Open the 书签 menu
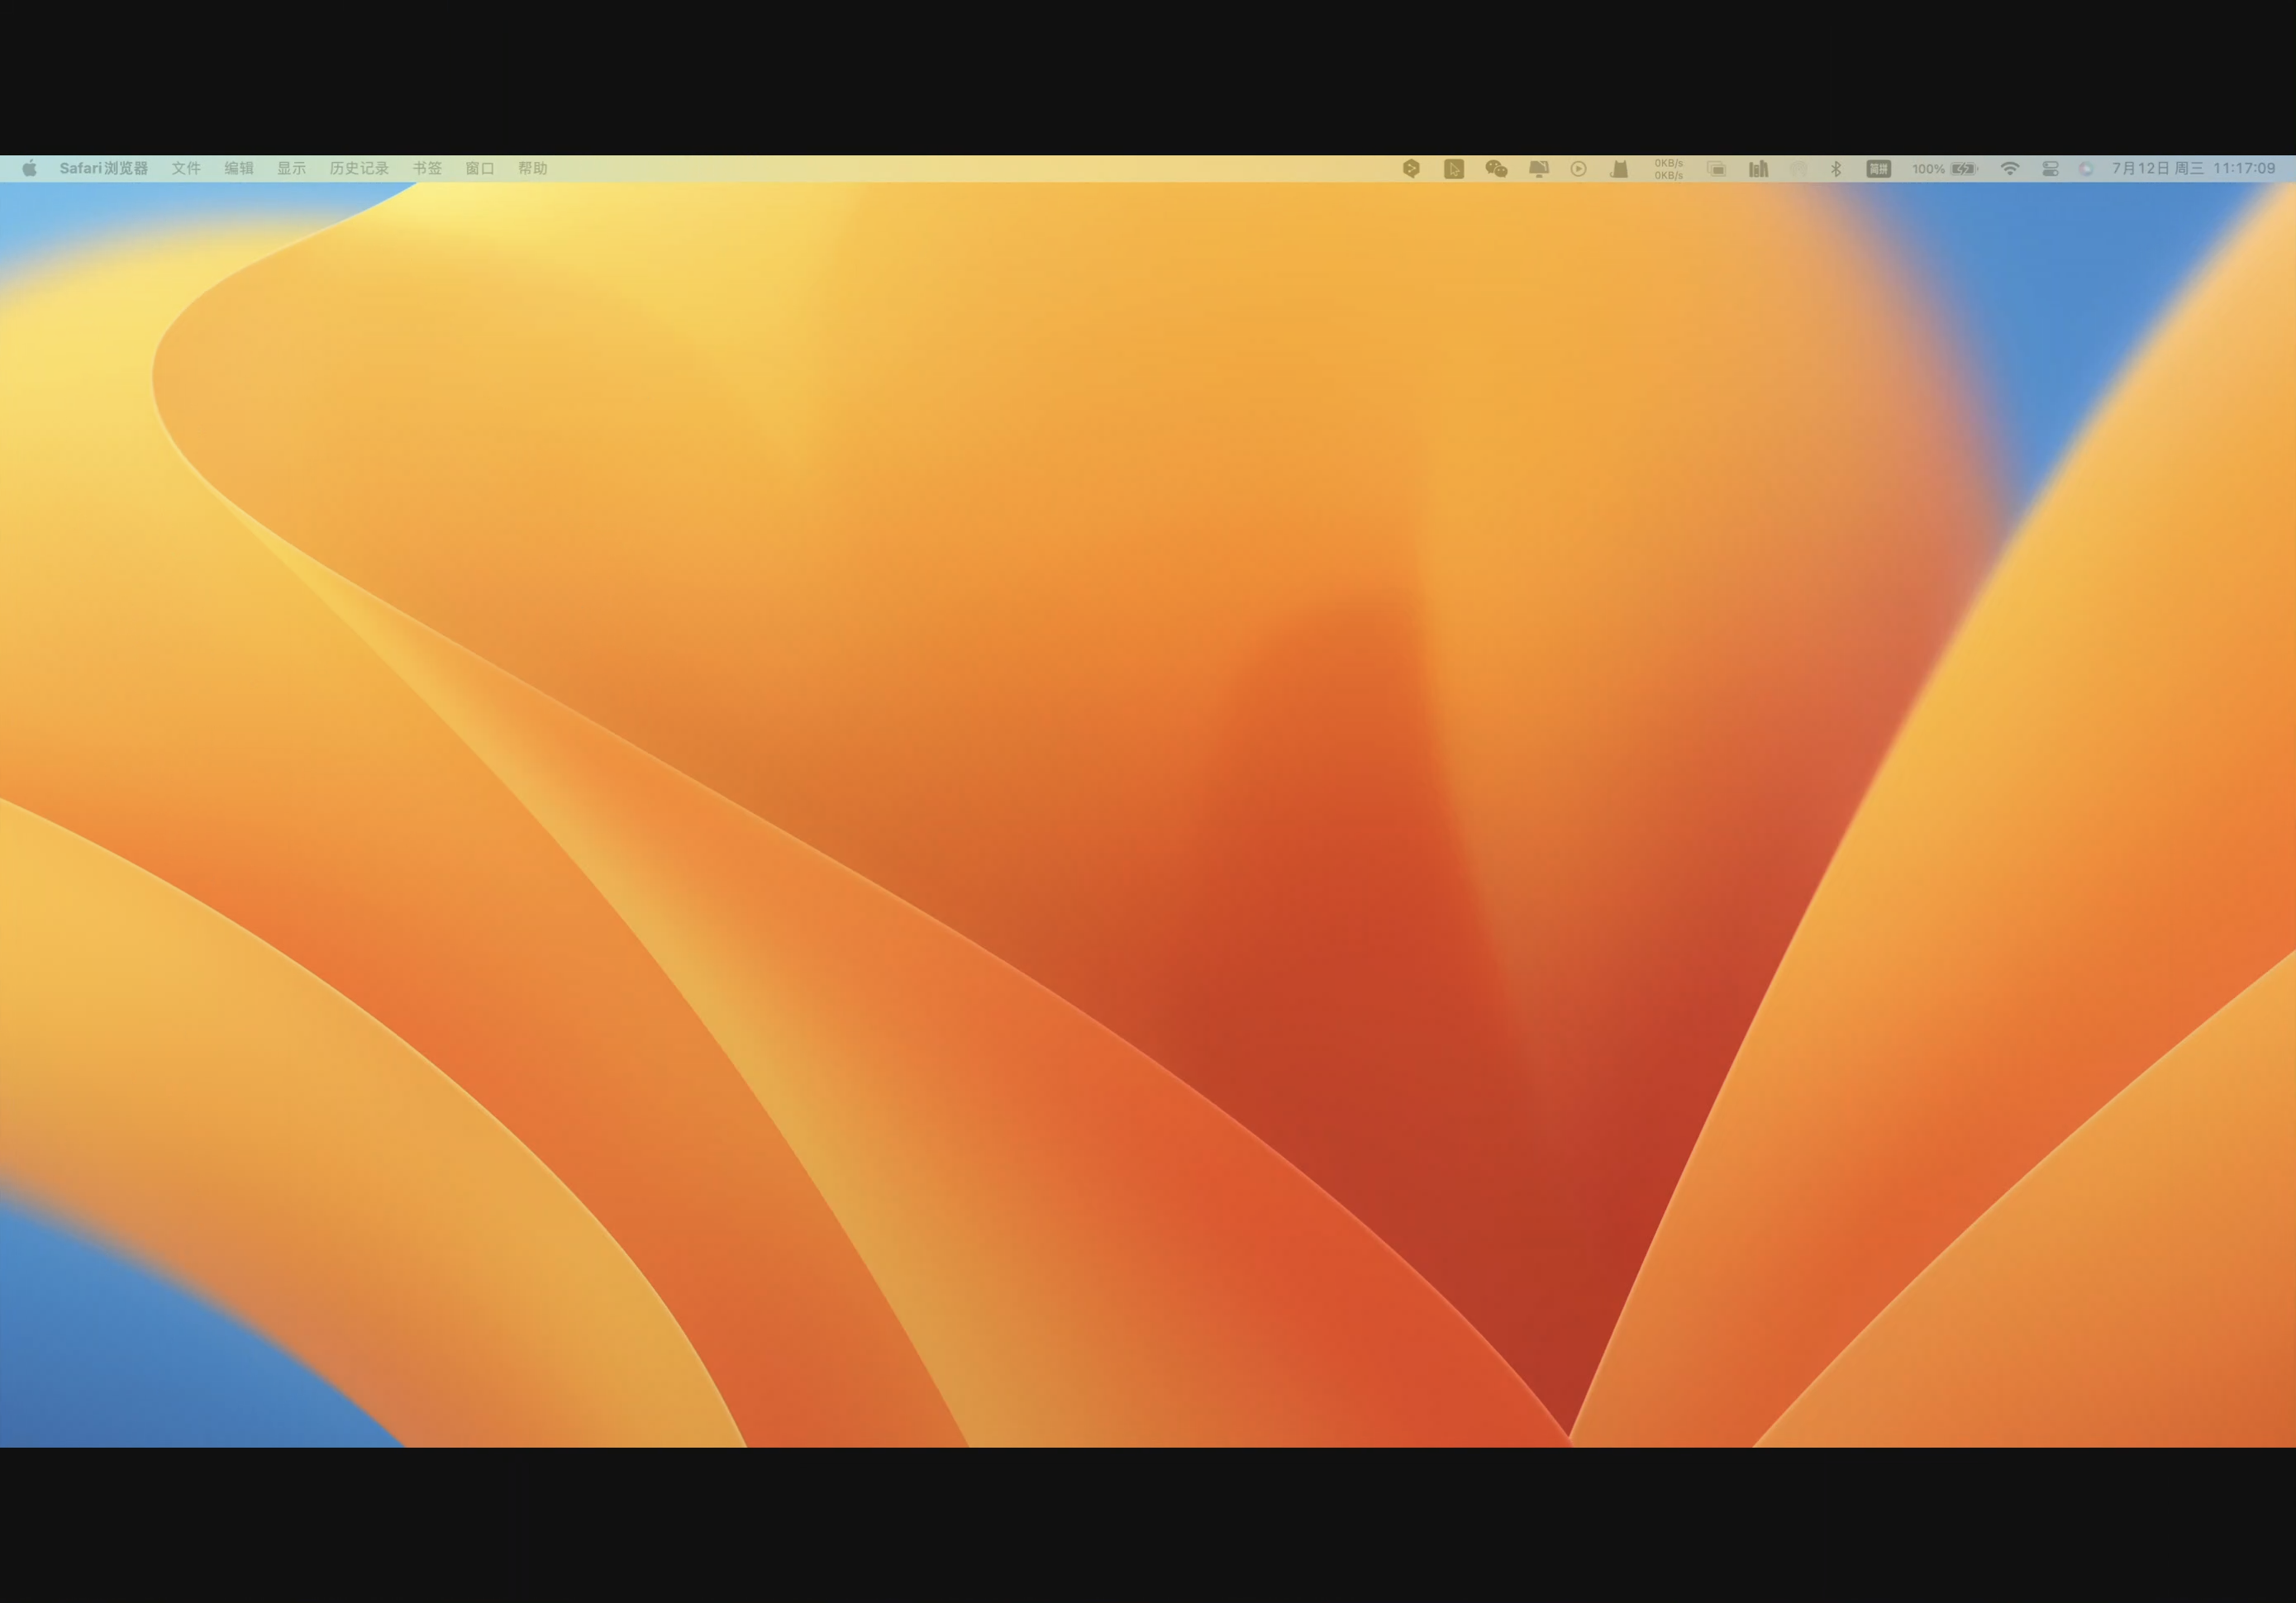2296x1603 pixels. click(x=427, y=168)
